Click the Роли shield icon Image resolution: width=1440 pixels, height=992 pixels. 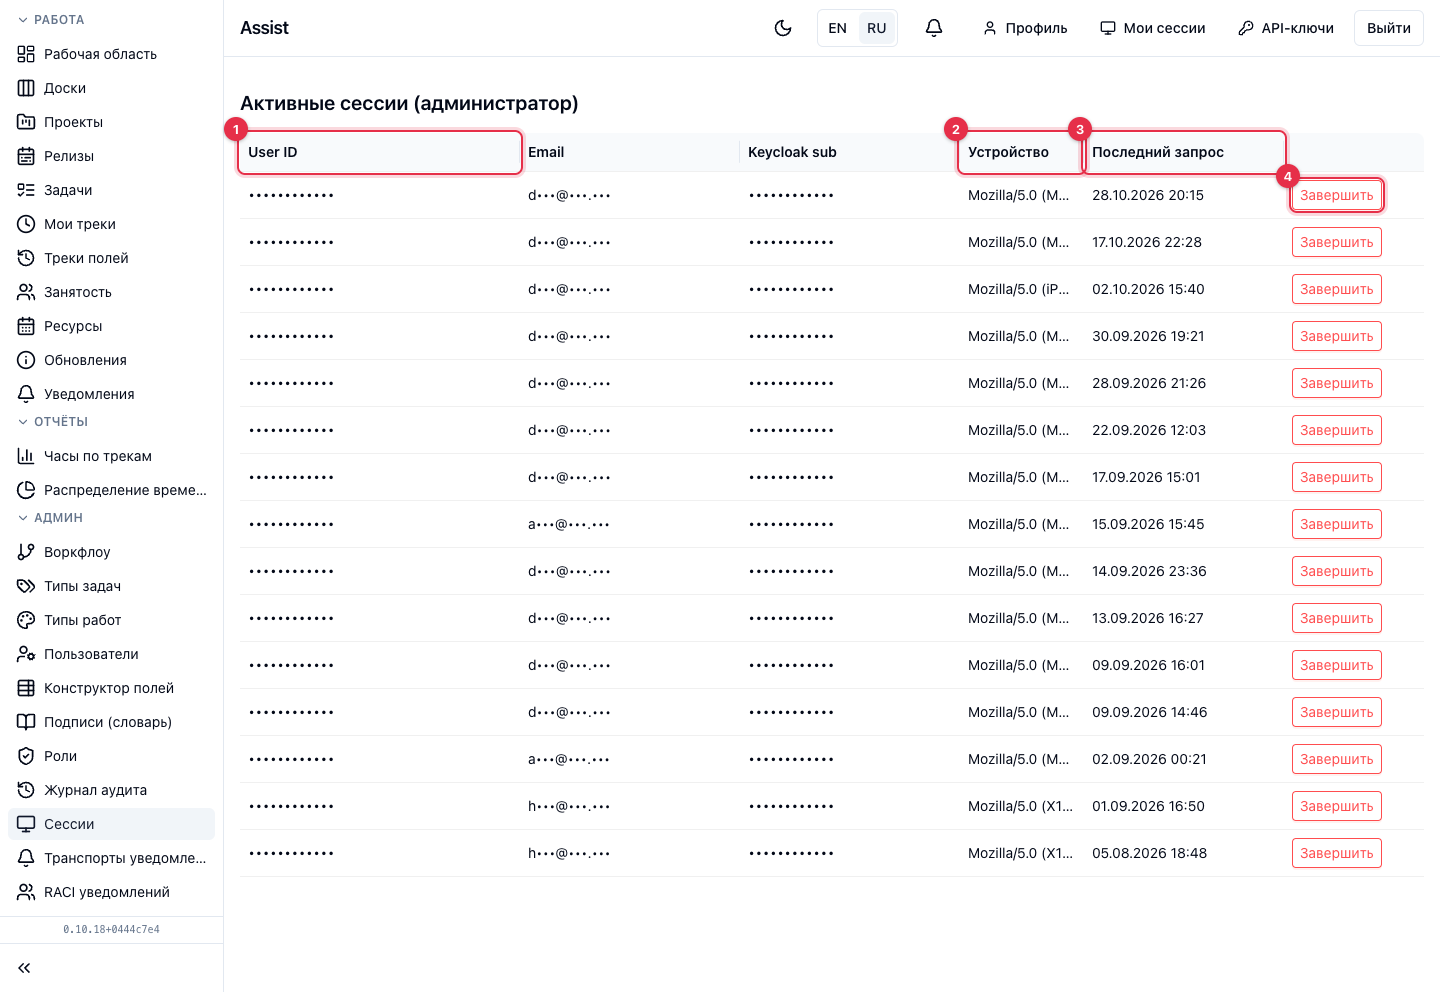pos(26,756)
